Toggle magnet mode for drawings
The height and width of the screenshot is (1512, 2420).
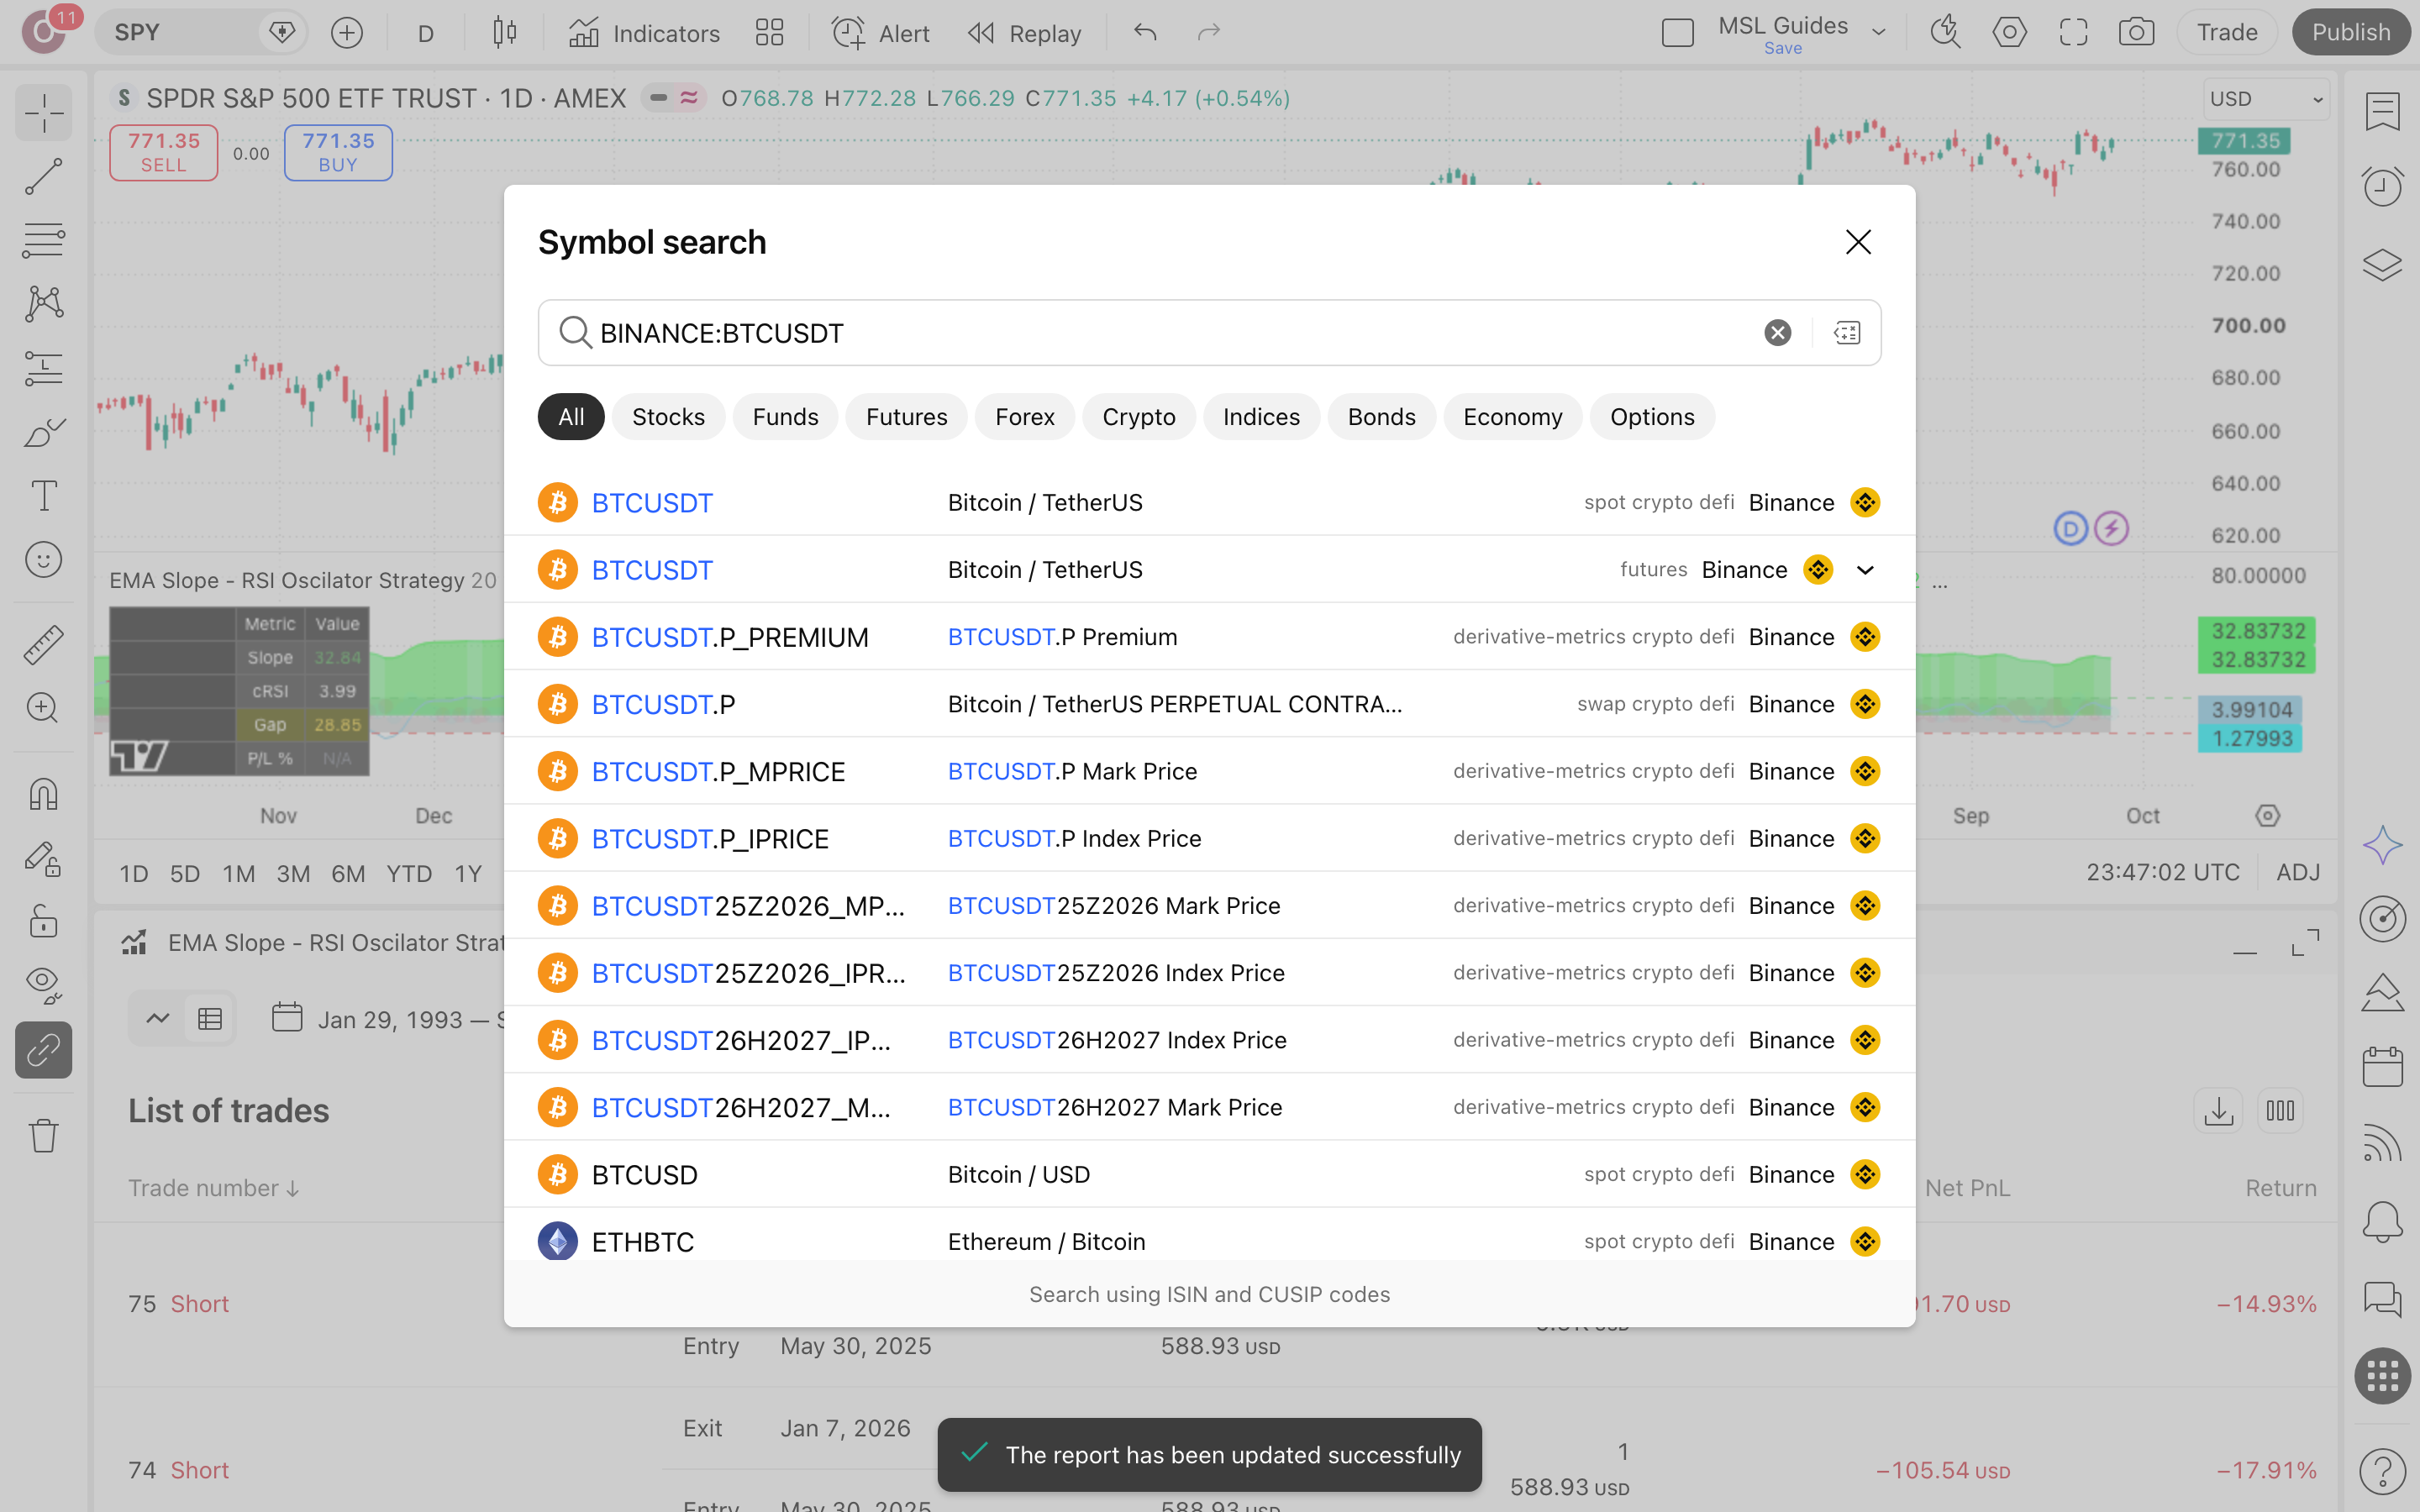[44, 794]
